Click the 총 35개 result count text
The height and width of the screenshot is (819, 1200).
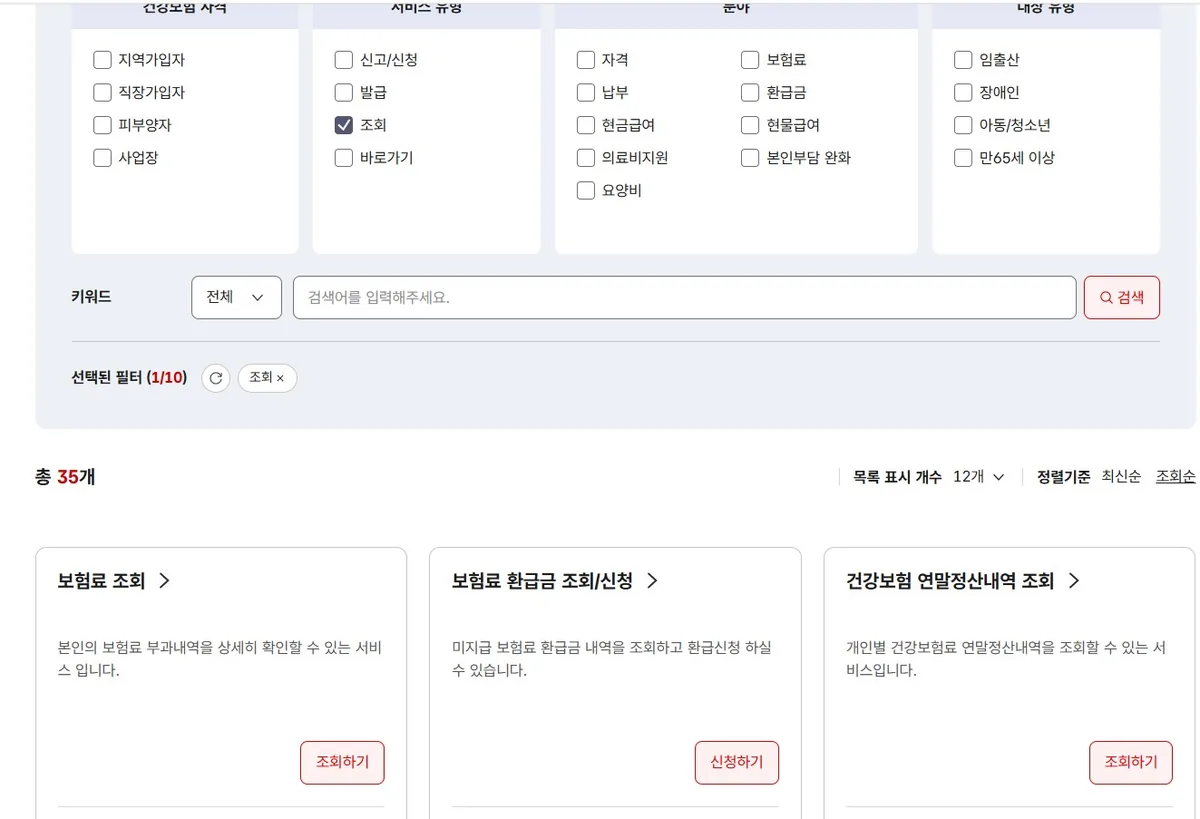point(65,477)
